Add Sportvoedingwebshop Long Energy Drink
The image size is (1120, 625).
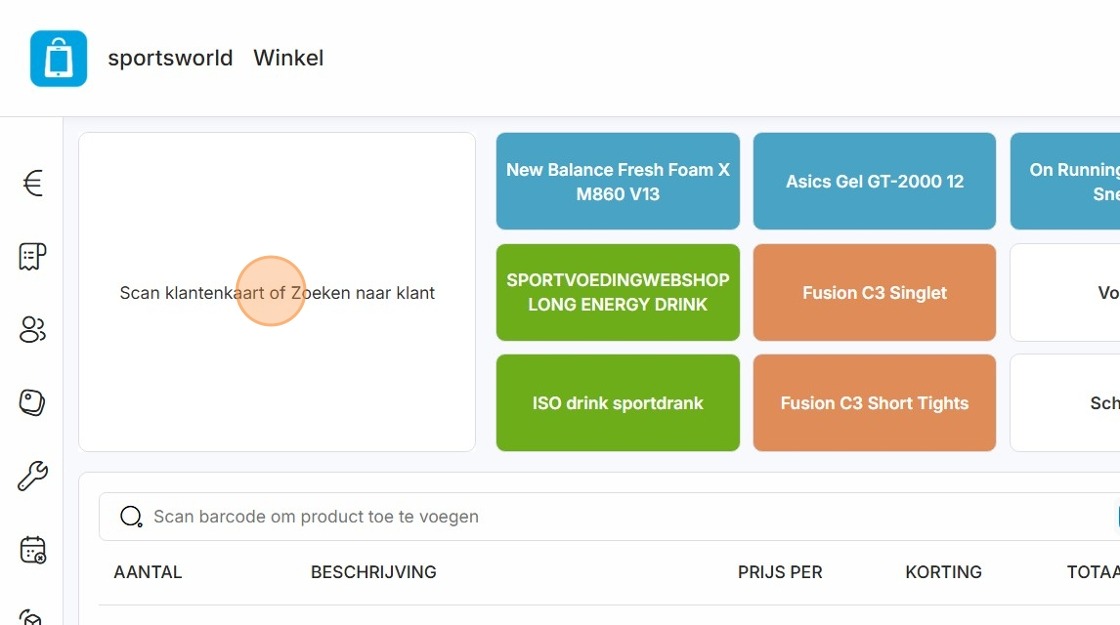[x=618, y=292]
